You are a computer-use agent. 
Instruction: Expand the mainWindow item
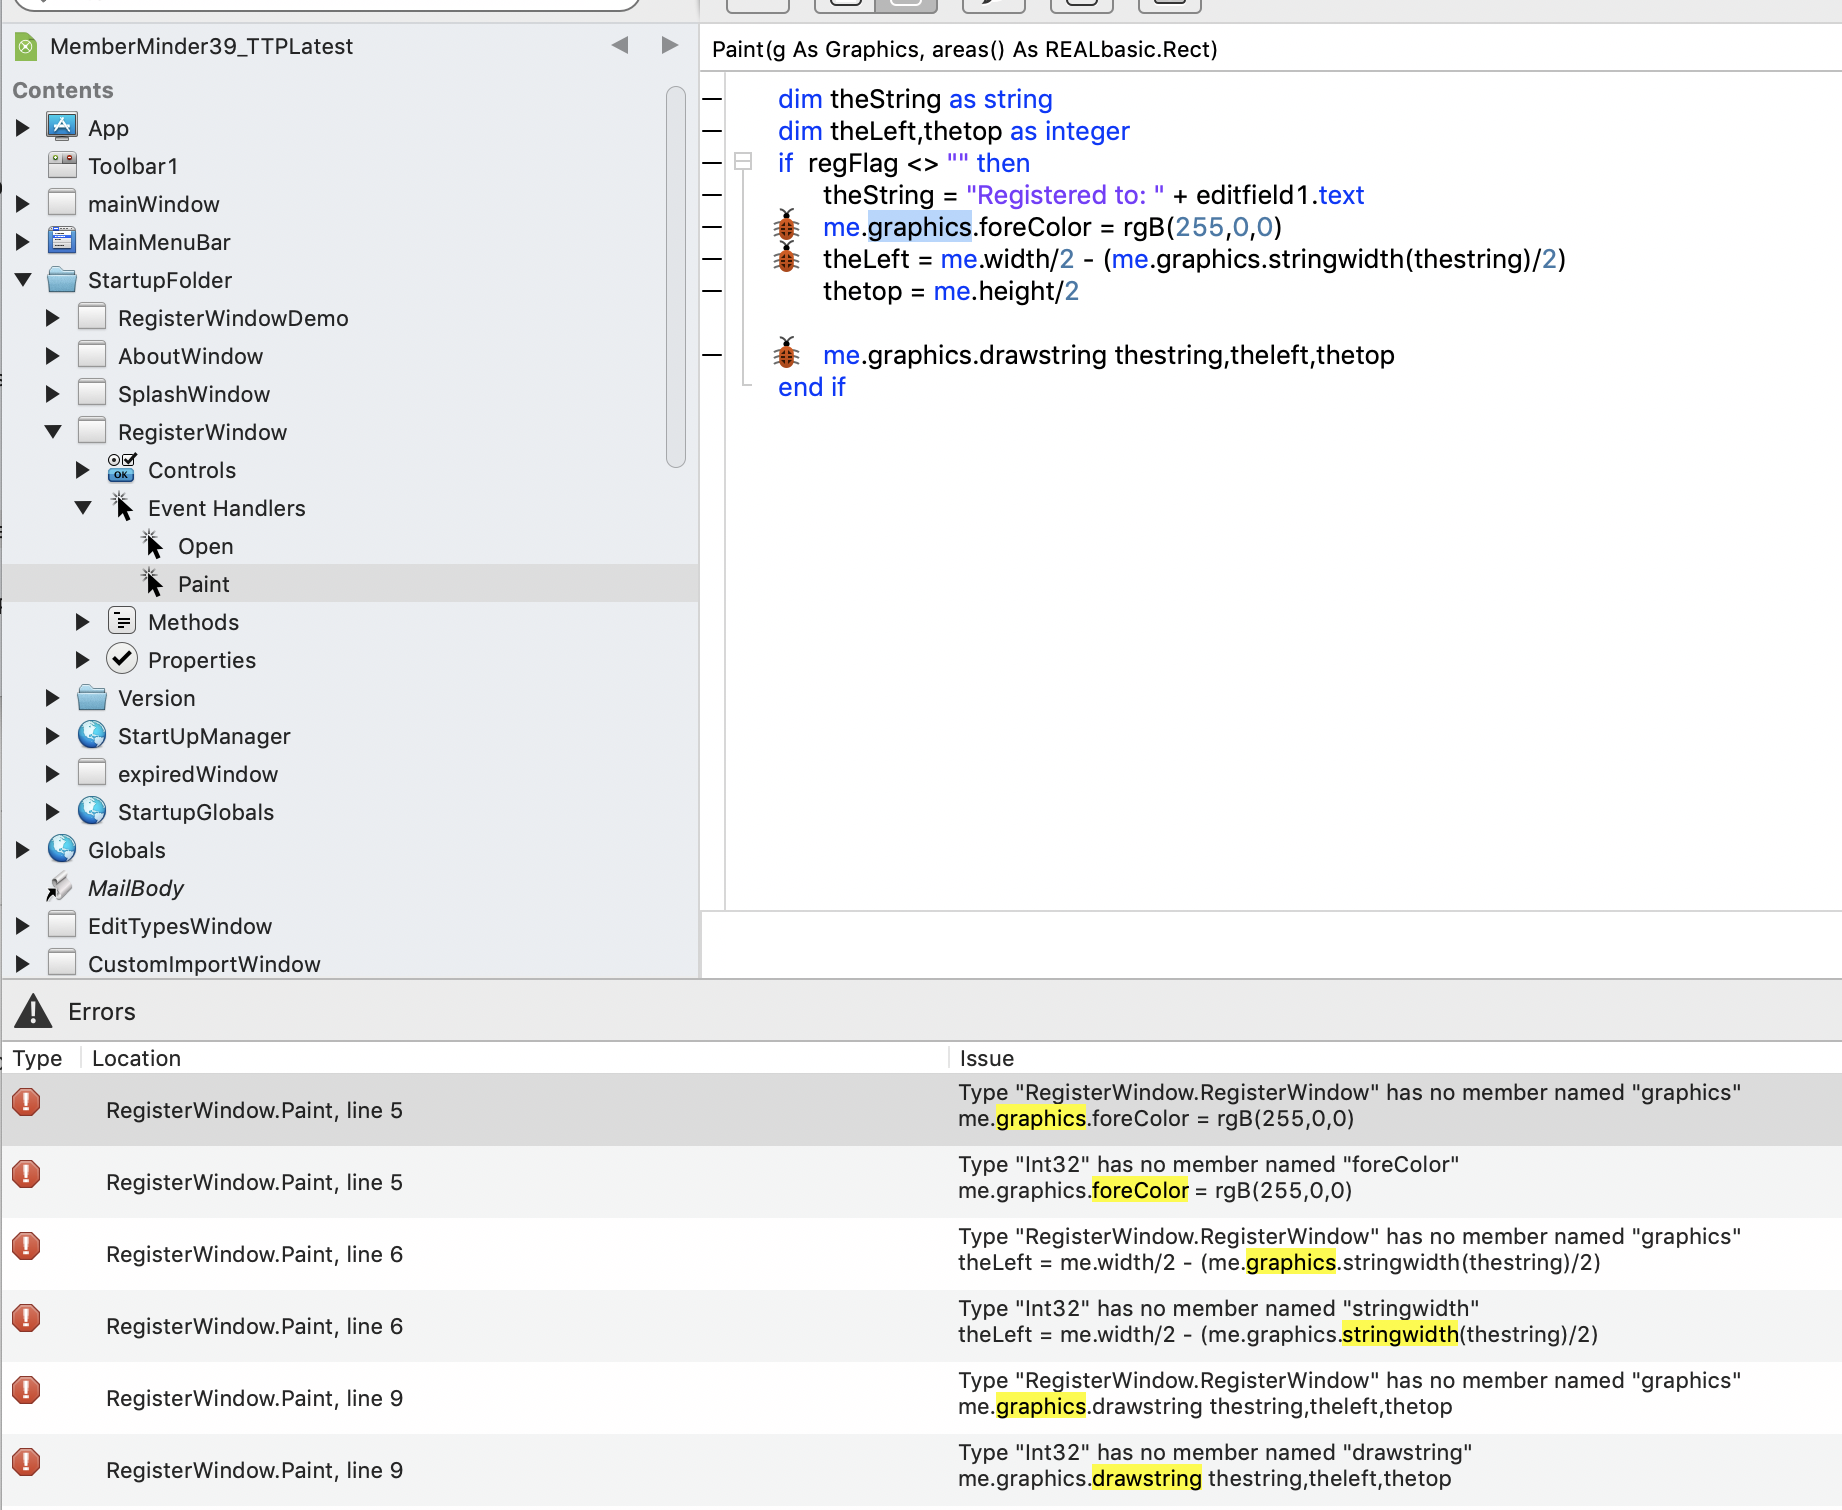[22, 204]
